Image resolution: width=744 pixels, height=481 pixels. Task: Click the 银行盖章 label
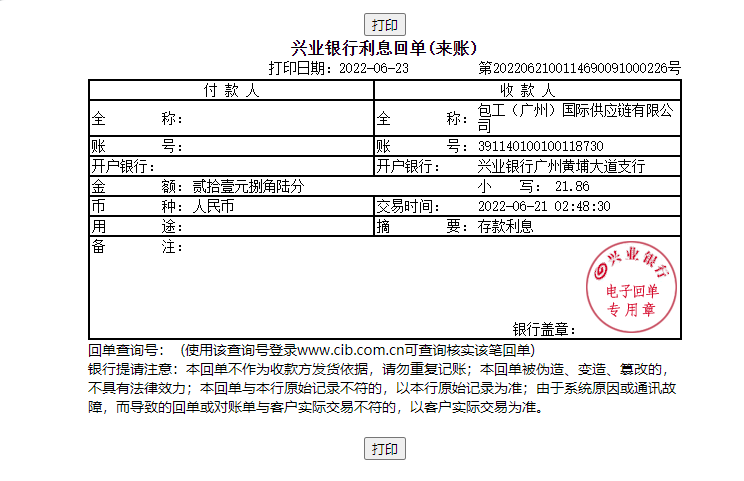pyautogui.click(x=544, y=329)
